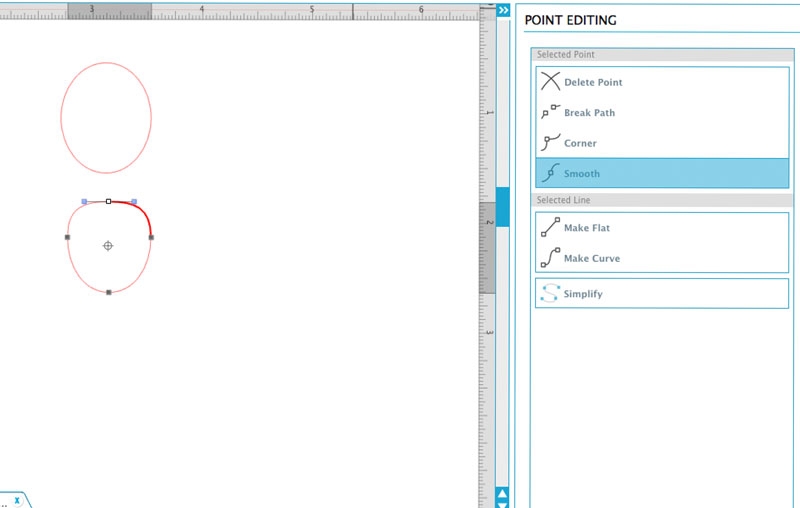Click the highlighted Smooth label

pos(582,173)
